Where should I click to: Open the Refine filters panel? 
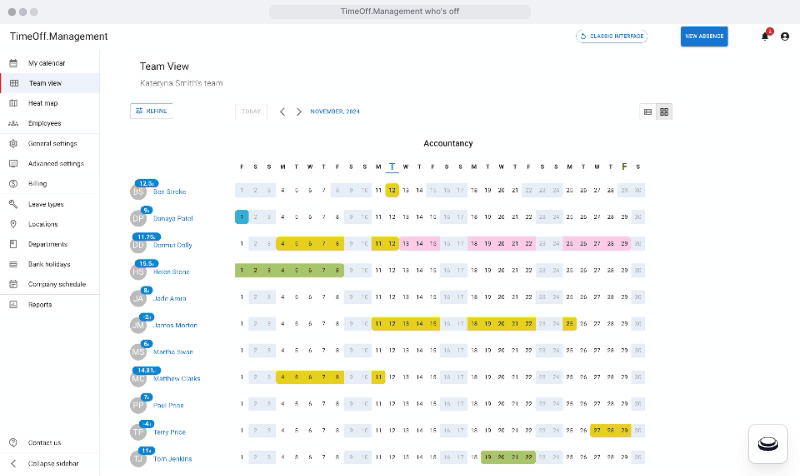(x=151, y=111)
